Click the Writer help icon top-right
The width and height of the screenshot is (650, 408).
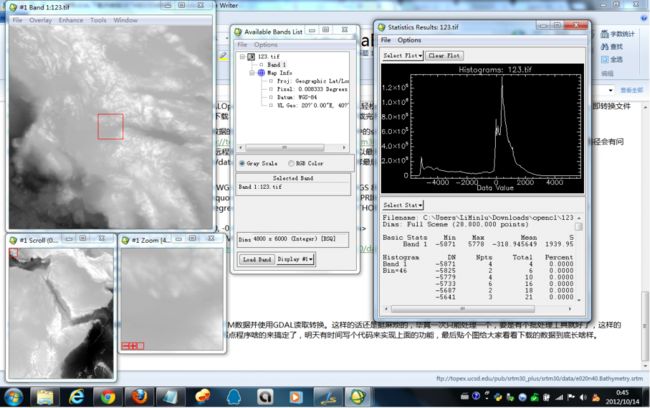click(x=644, y=19)
